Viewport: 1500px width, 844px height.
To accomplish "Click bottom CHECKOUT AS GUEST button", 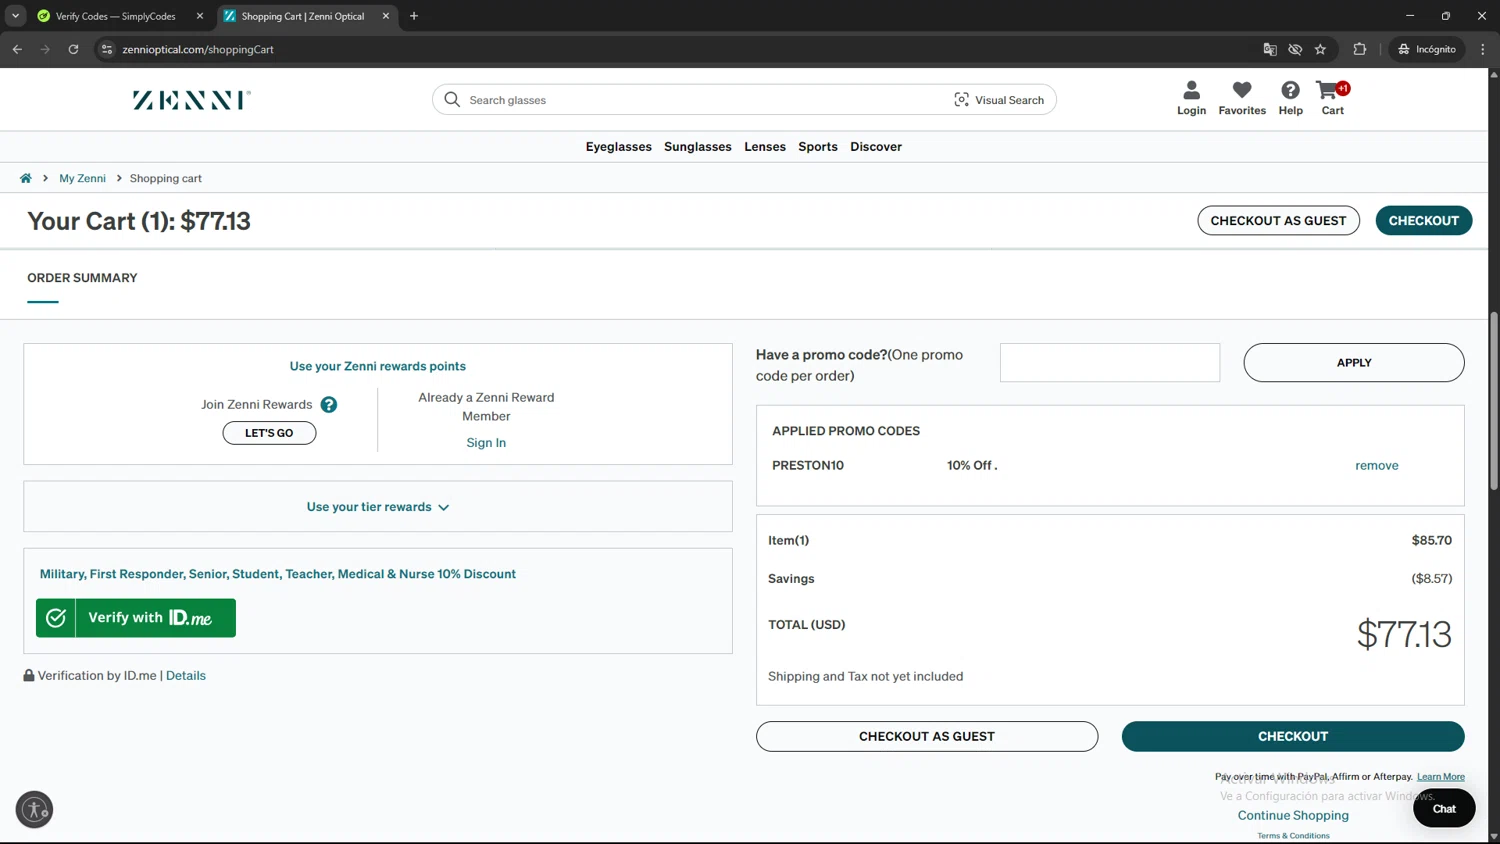I will point(927,737).
